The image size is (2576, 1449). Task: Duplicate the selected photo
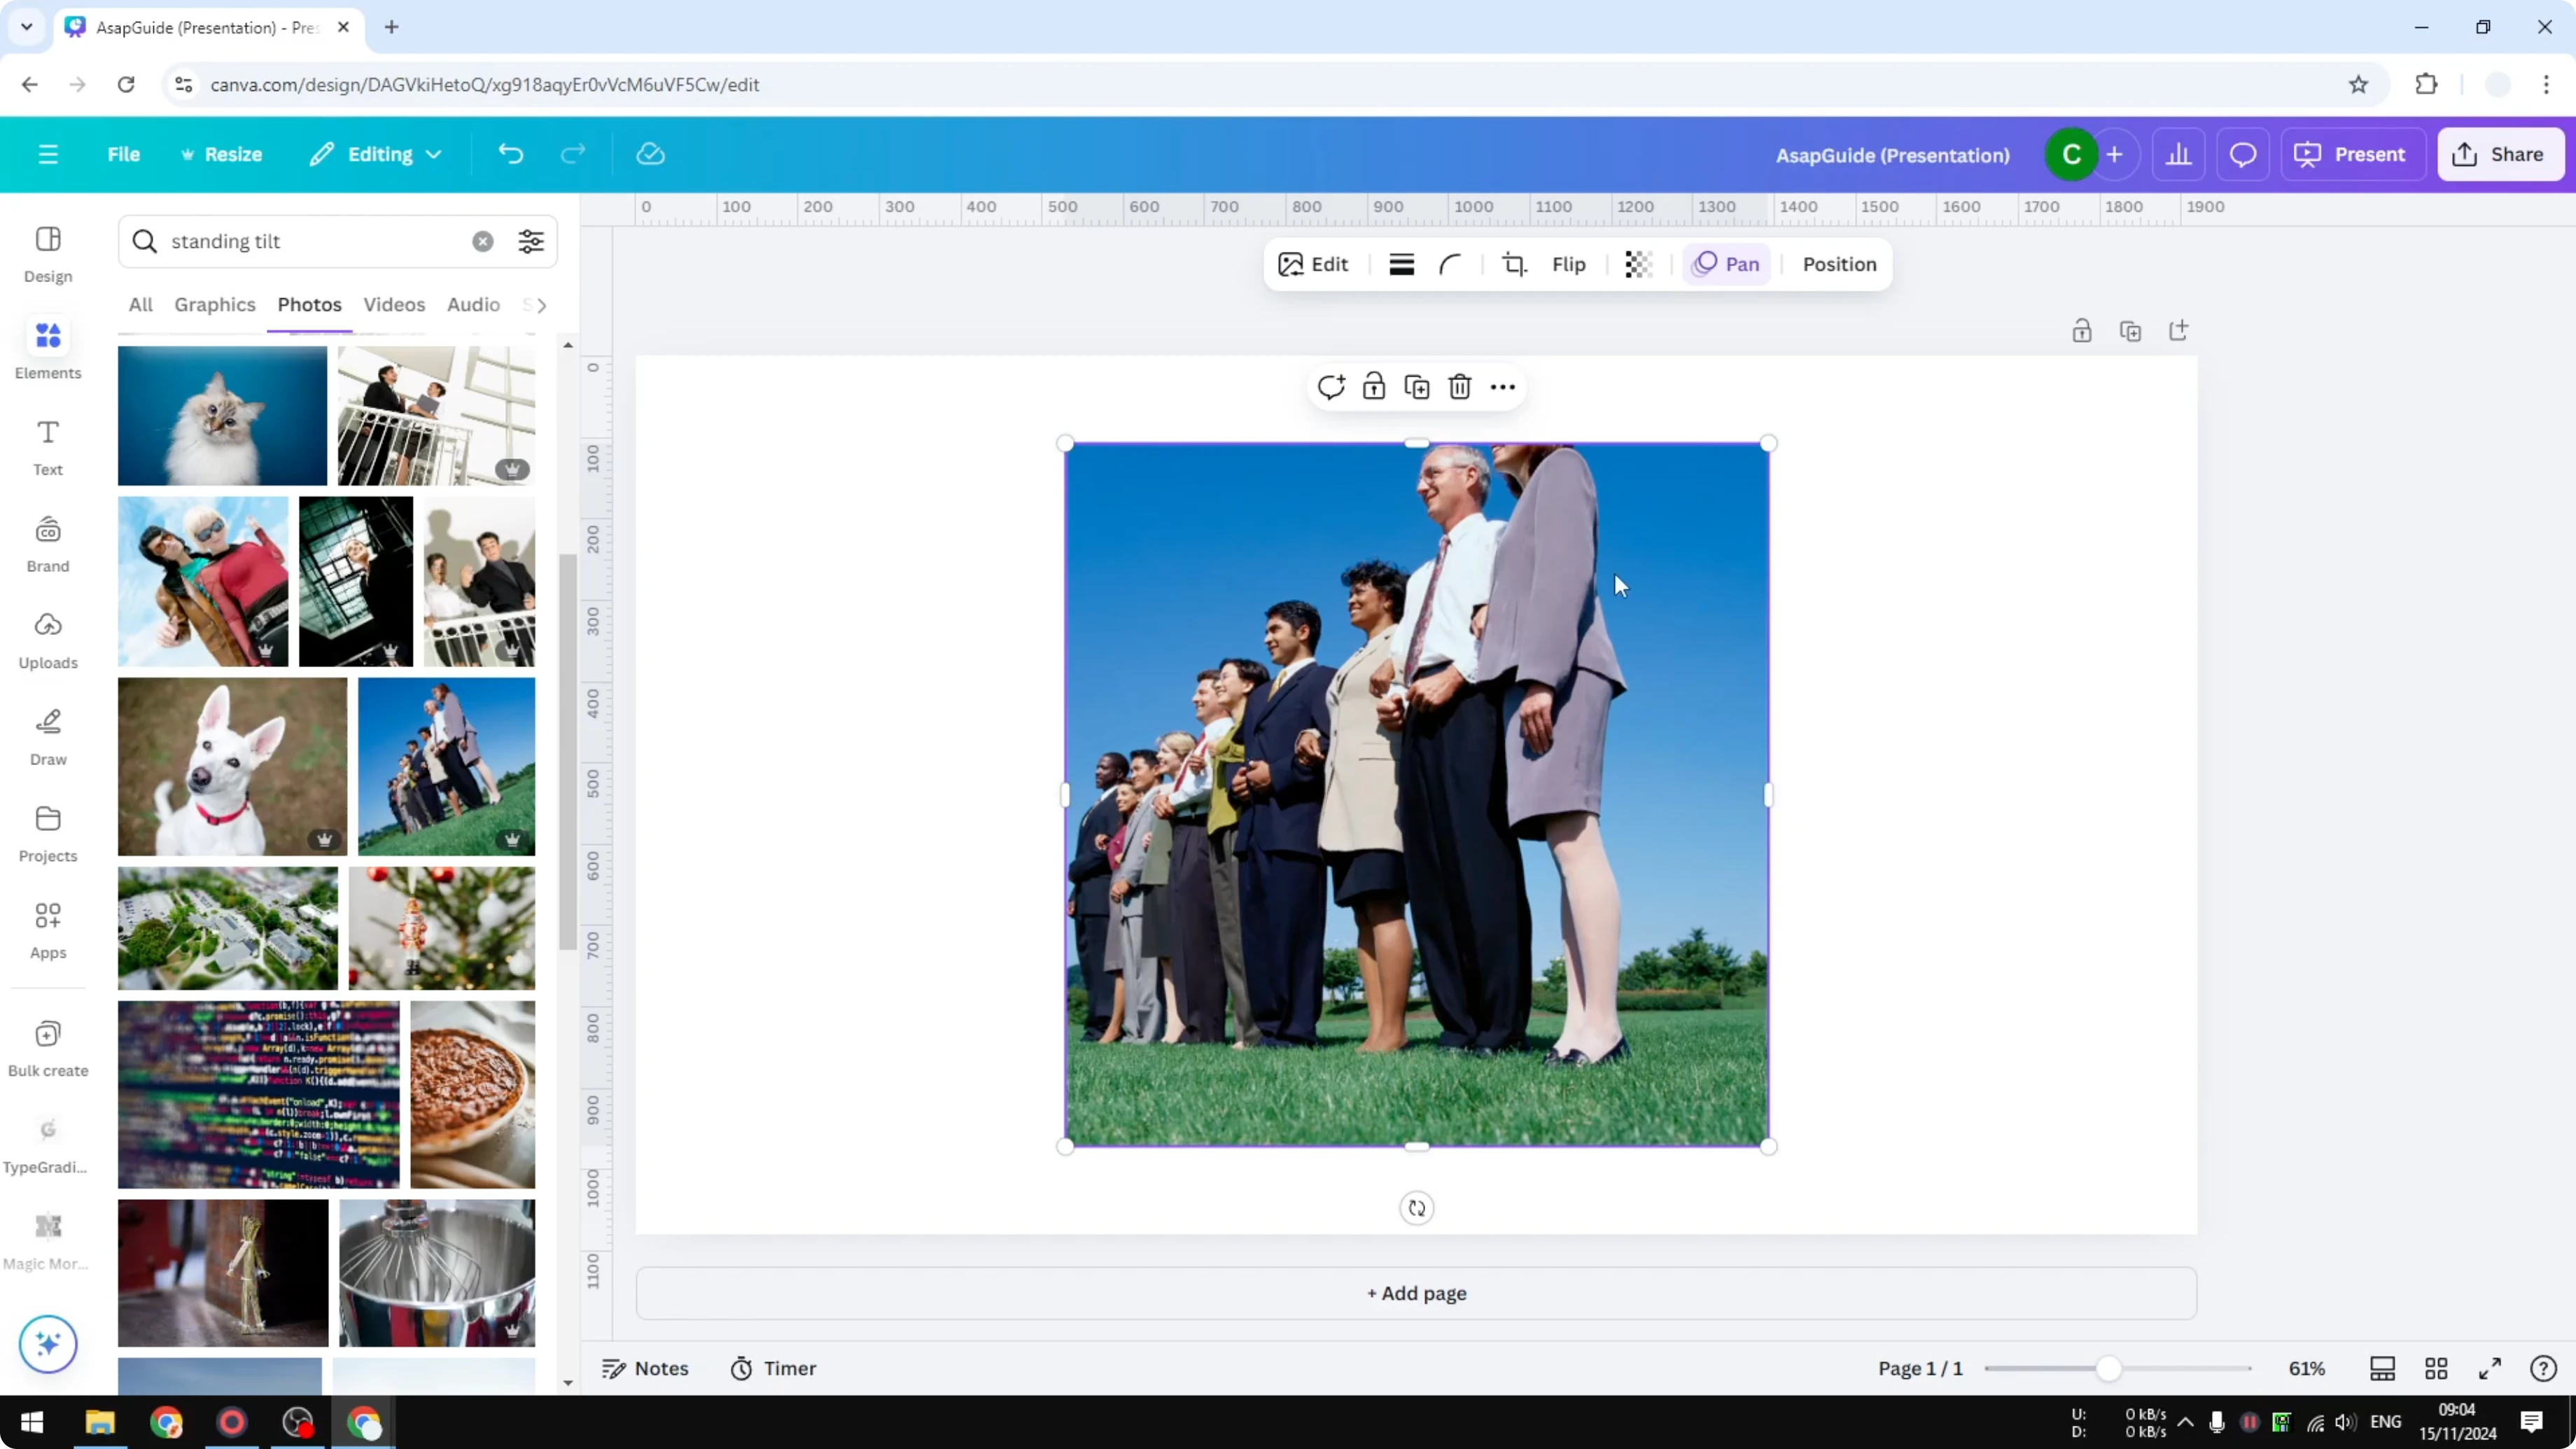(1417, 386)
